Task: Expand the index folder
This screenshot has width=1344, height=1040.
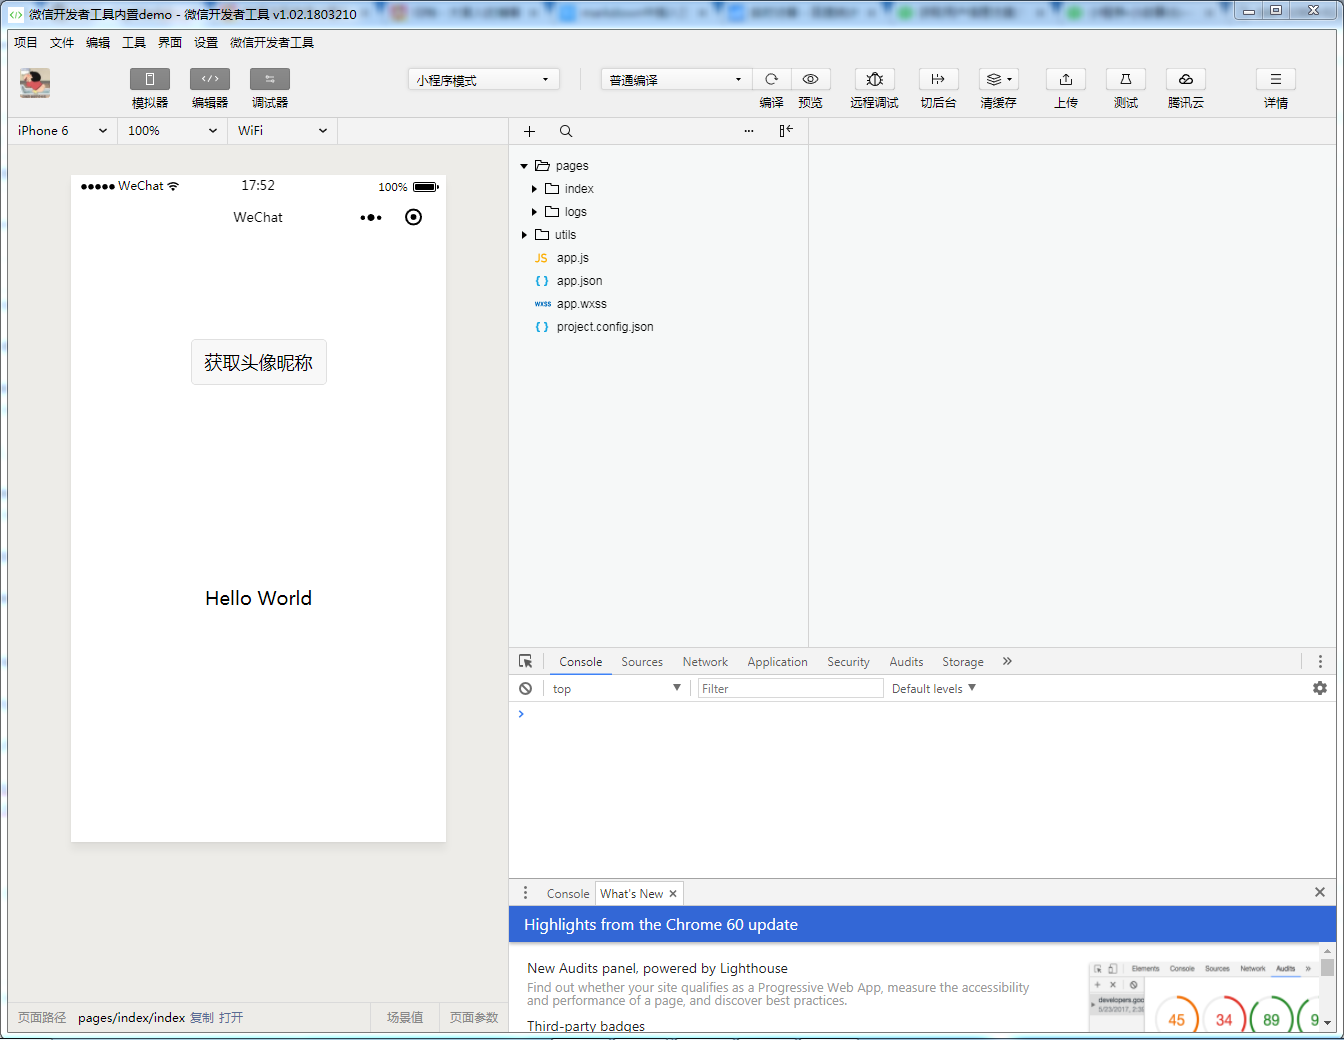Action: [x=534, y=189]
